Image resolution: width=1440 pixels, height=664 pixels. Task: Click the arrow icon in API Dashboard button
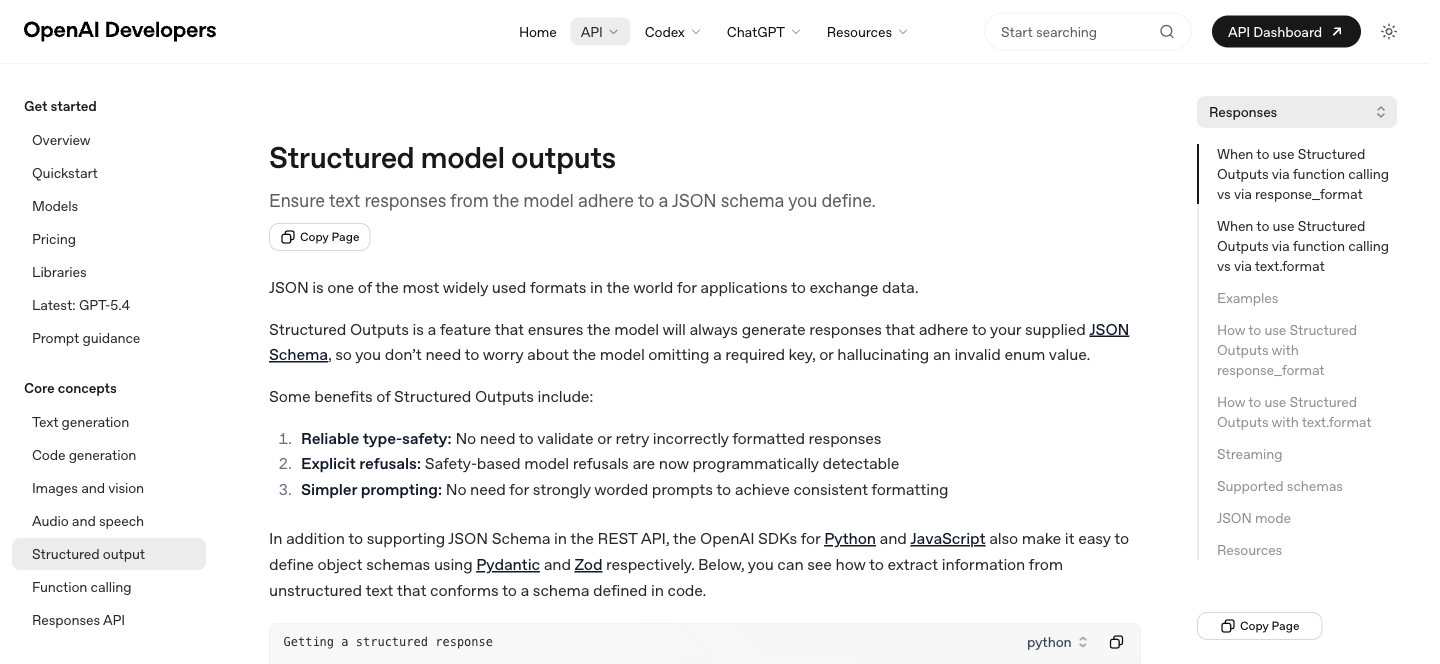1337,32
